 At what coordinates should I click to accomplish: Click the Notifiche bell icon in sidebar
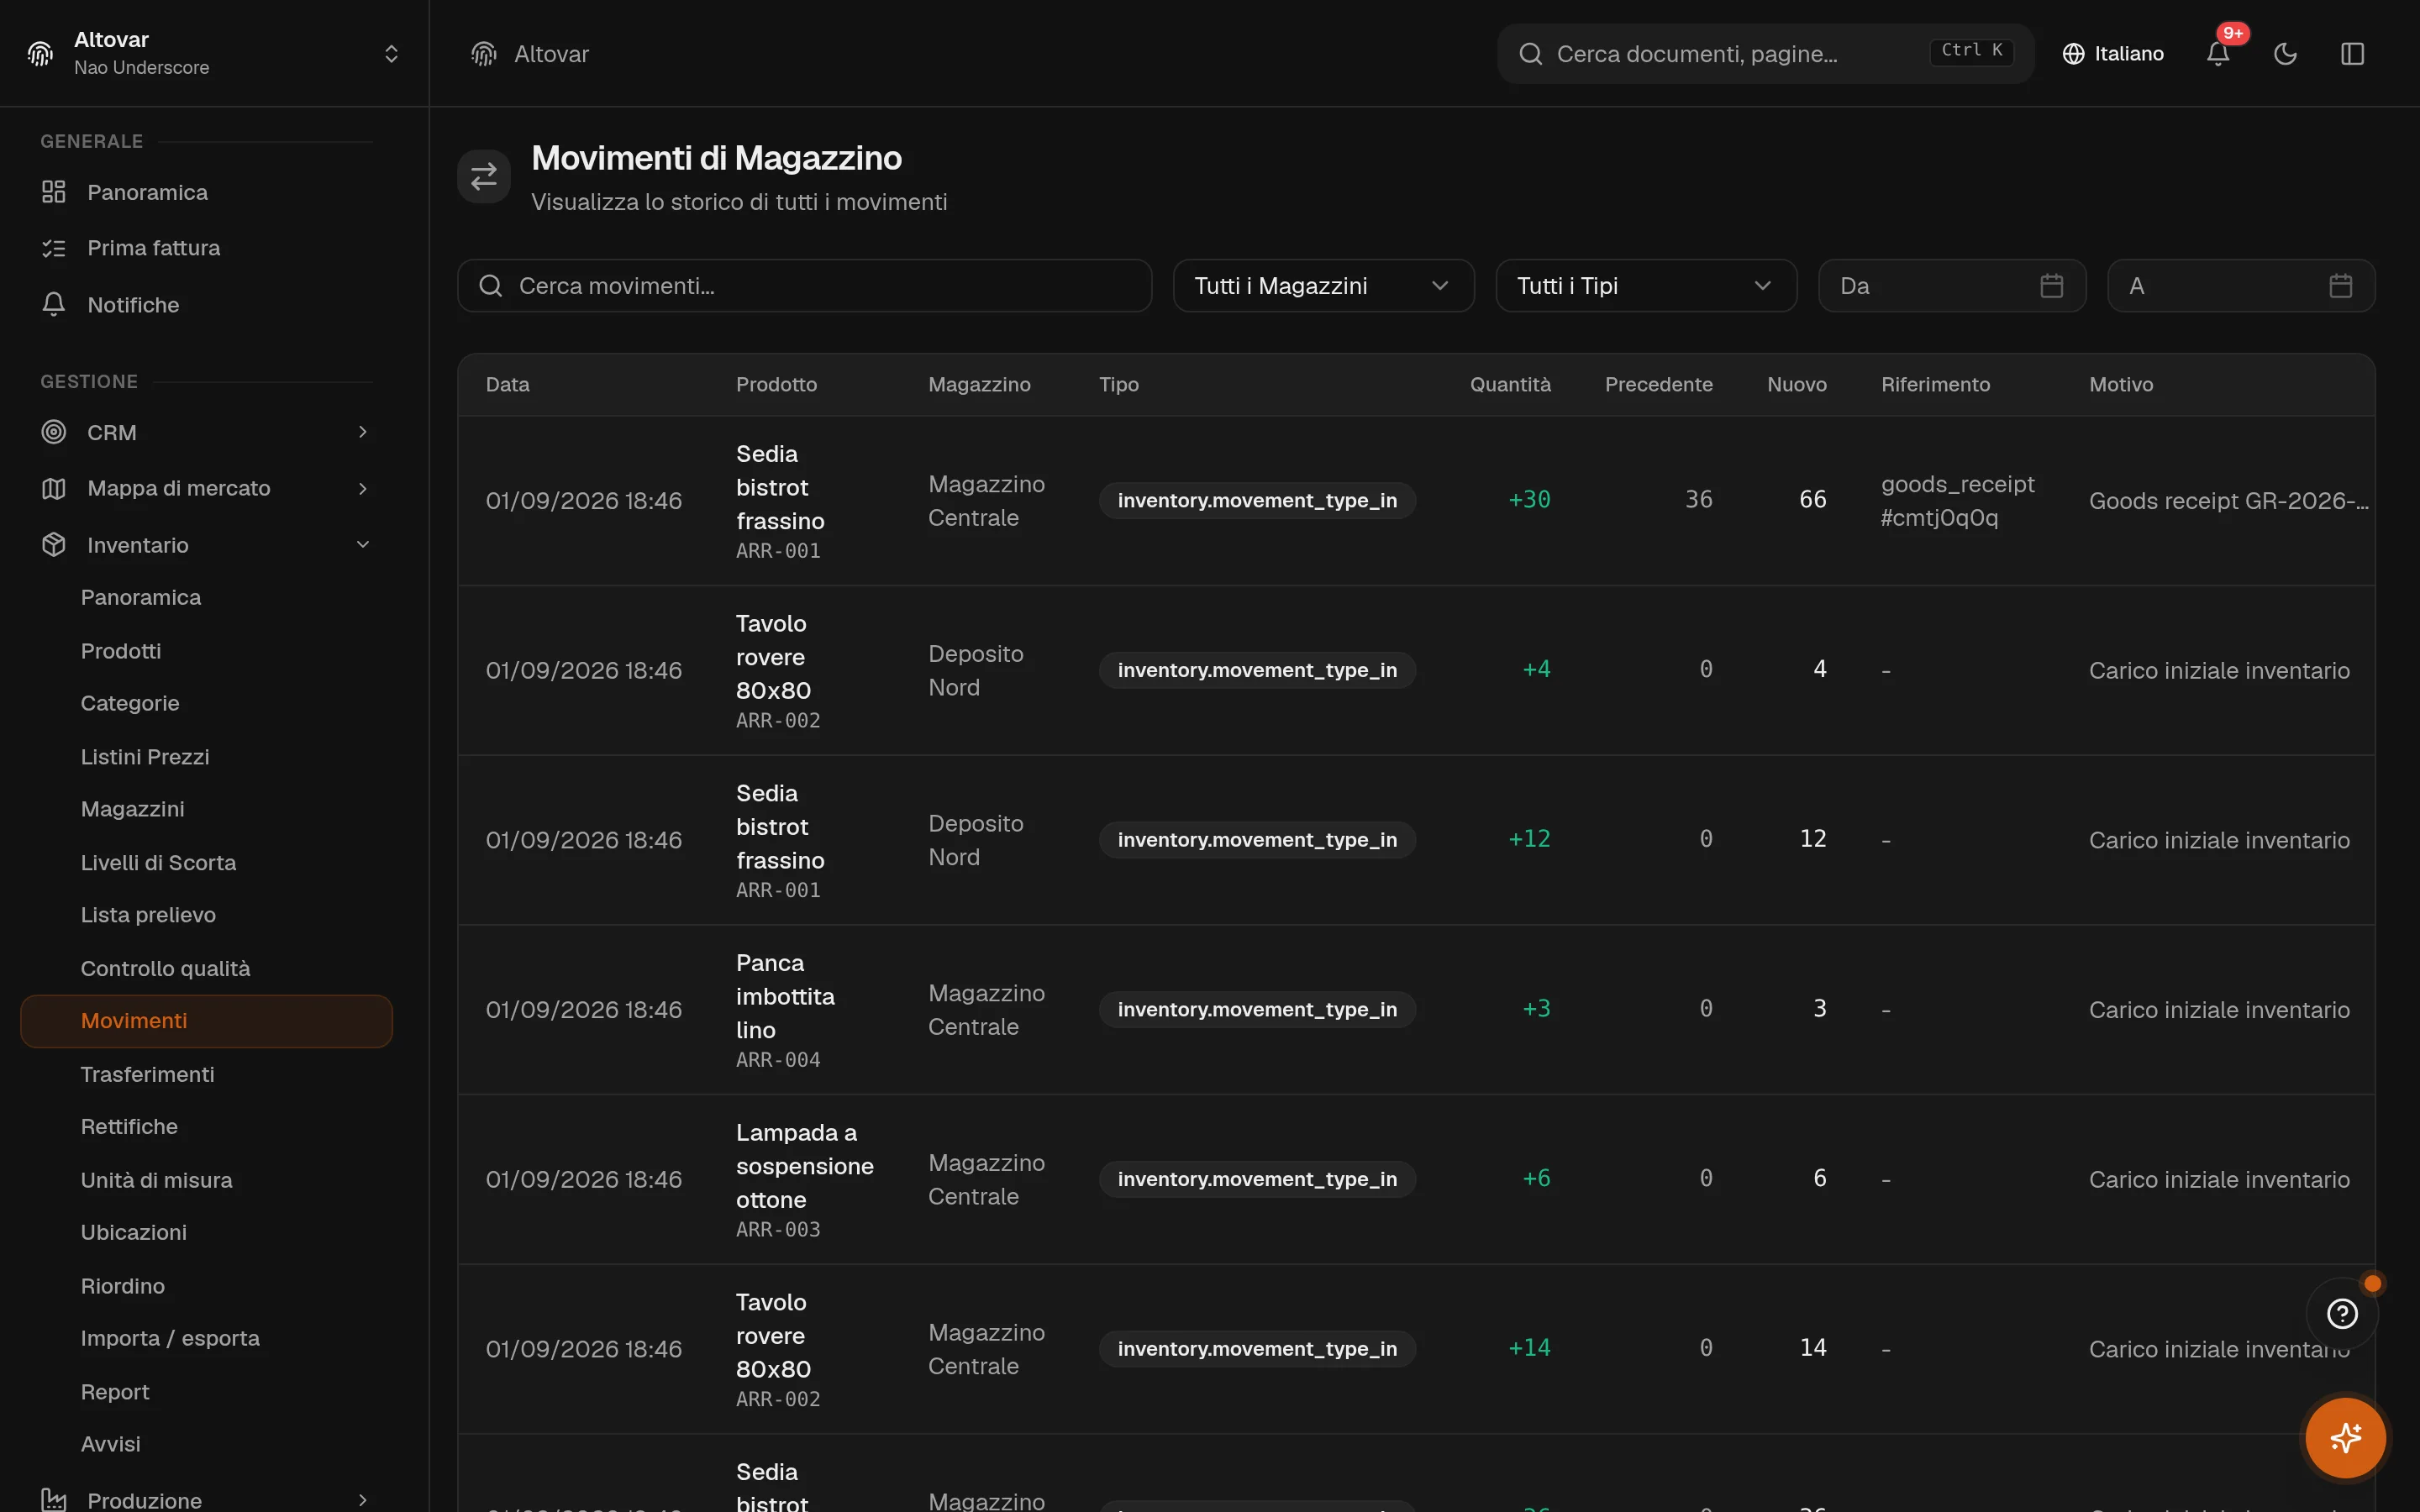[x=54, y=304]
